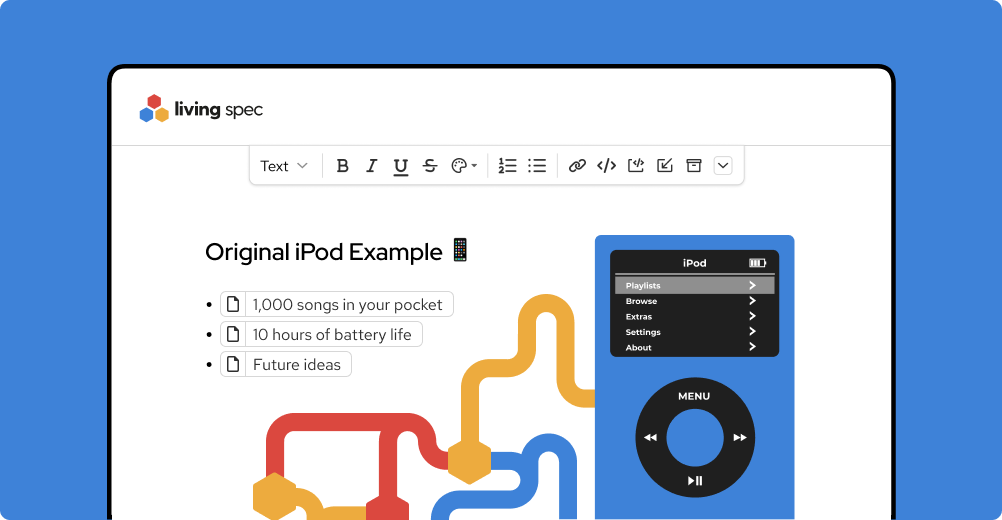This screenshot has height=520, width=1002.
Task: Apply inline code formatting
Action: (x=606, y=166)
